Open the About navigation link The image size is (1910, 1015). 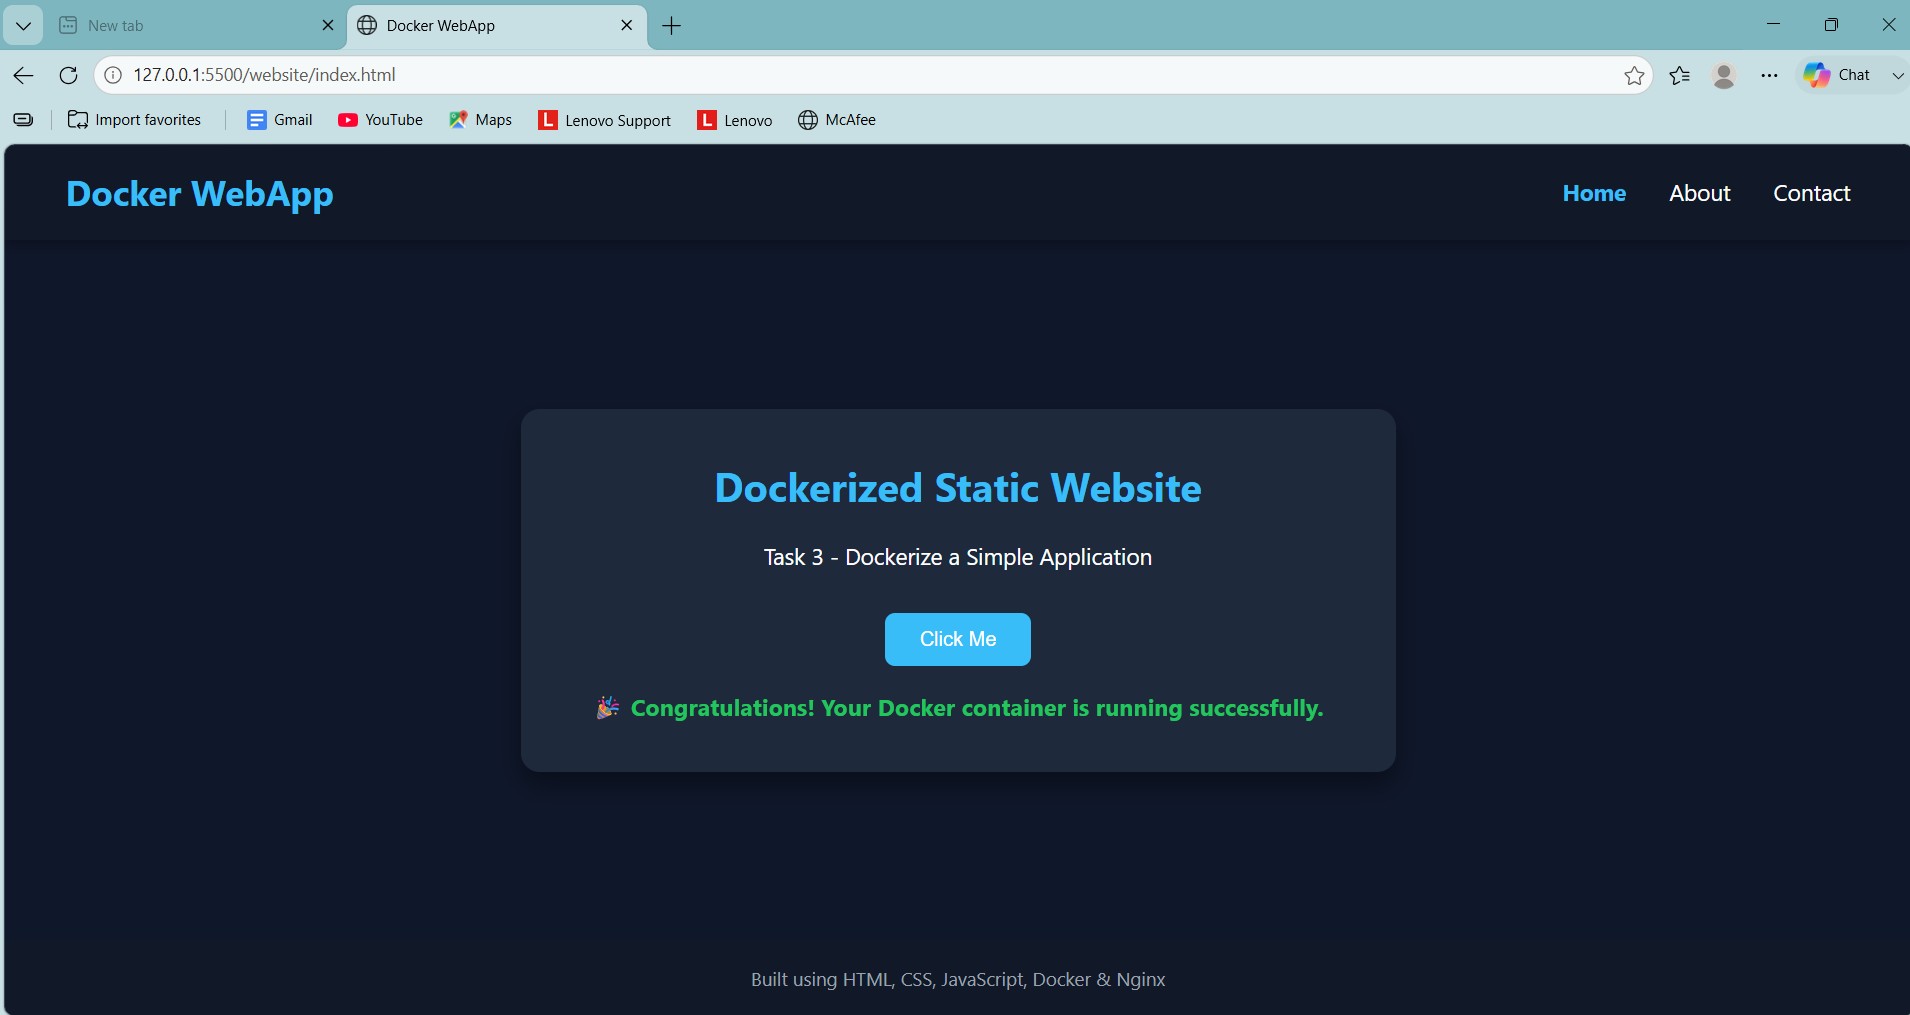pyautogui.click(x=1699, y=193)
